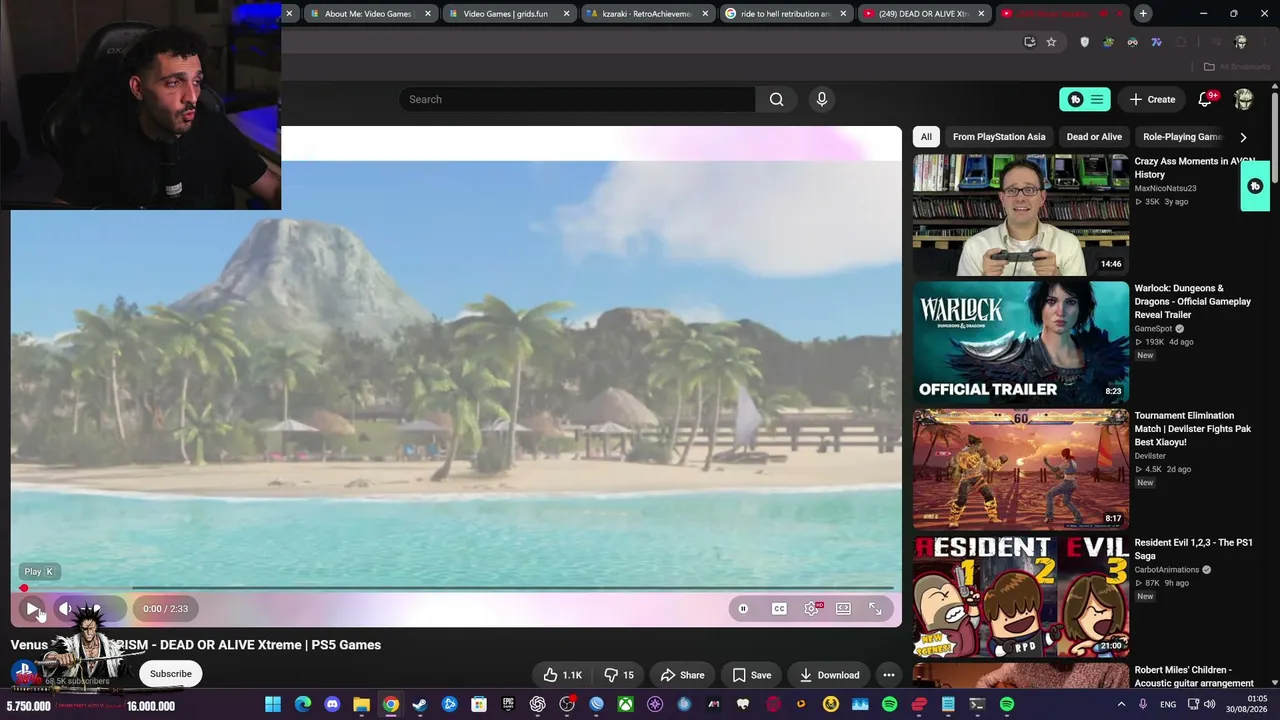Open the CarbotAnimations channel link
Viewport: 1280px width, 720px height.
pyautogui.click(x=1166, y=570)
